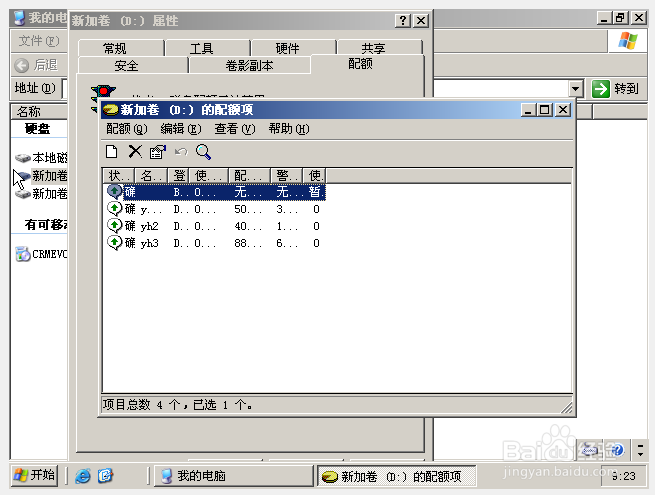Select the yh3 quota entry row

[215, 243]
